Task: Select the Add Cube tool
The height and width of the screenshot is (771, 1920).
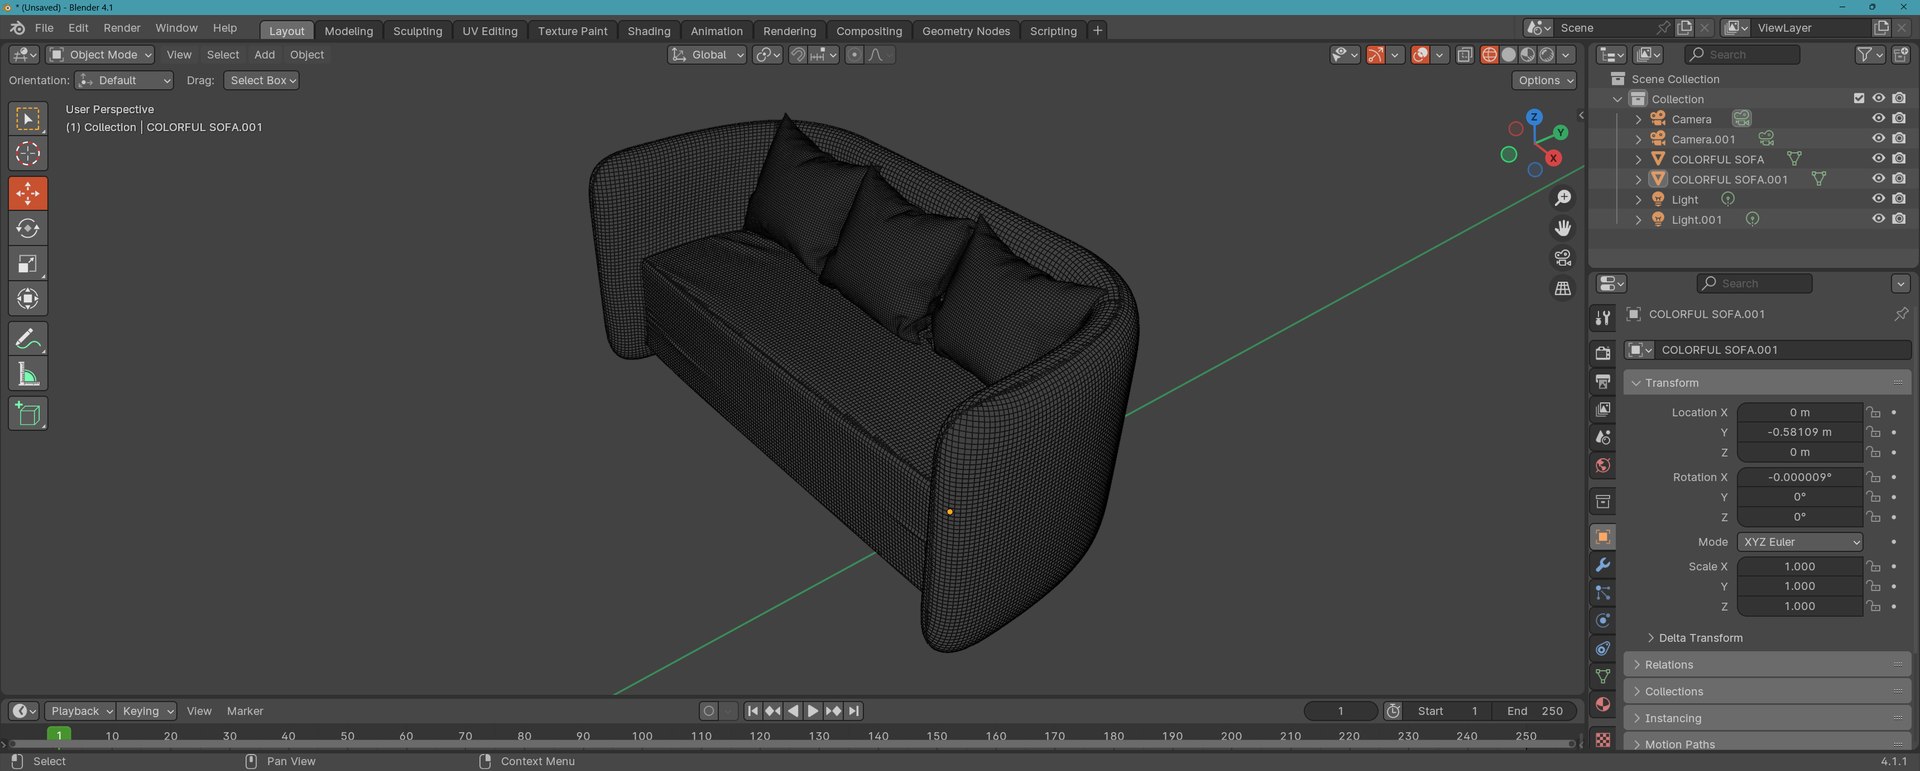Action: (28, 414)
